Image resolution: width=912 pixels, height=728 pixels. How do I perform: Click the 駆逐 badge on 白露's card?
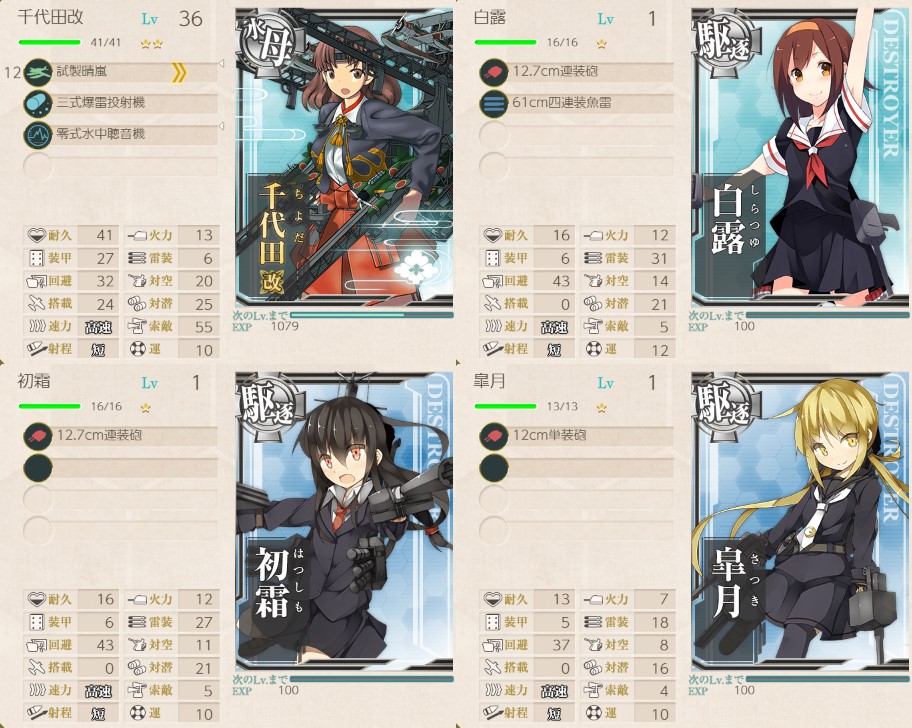(x=726, y=44)
